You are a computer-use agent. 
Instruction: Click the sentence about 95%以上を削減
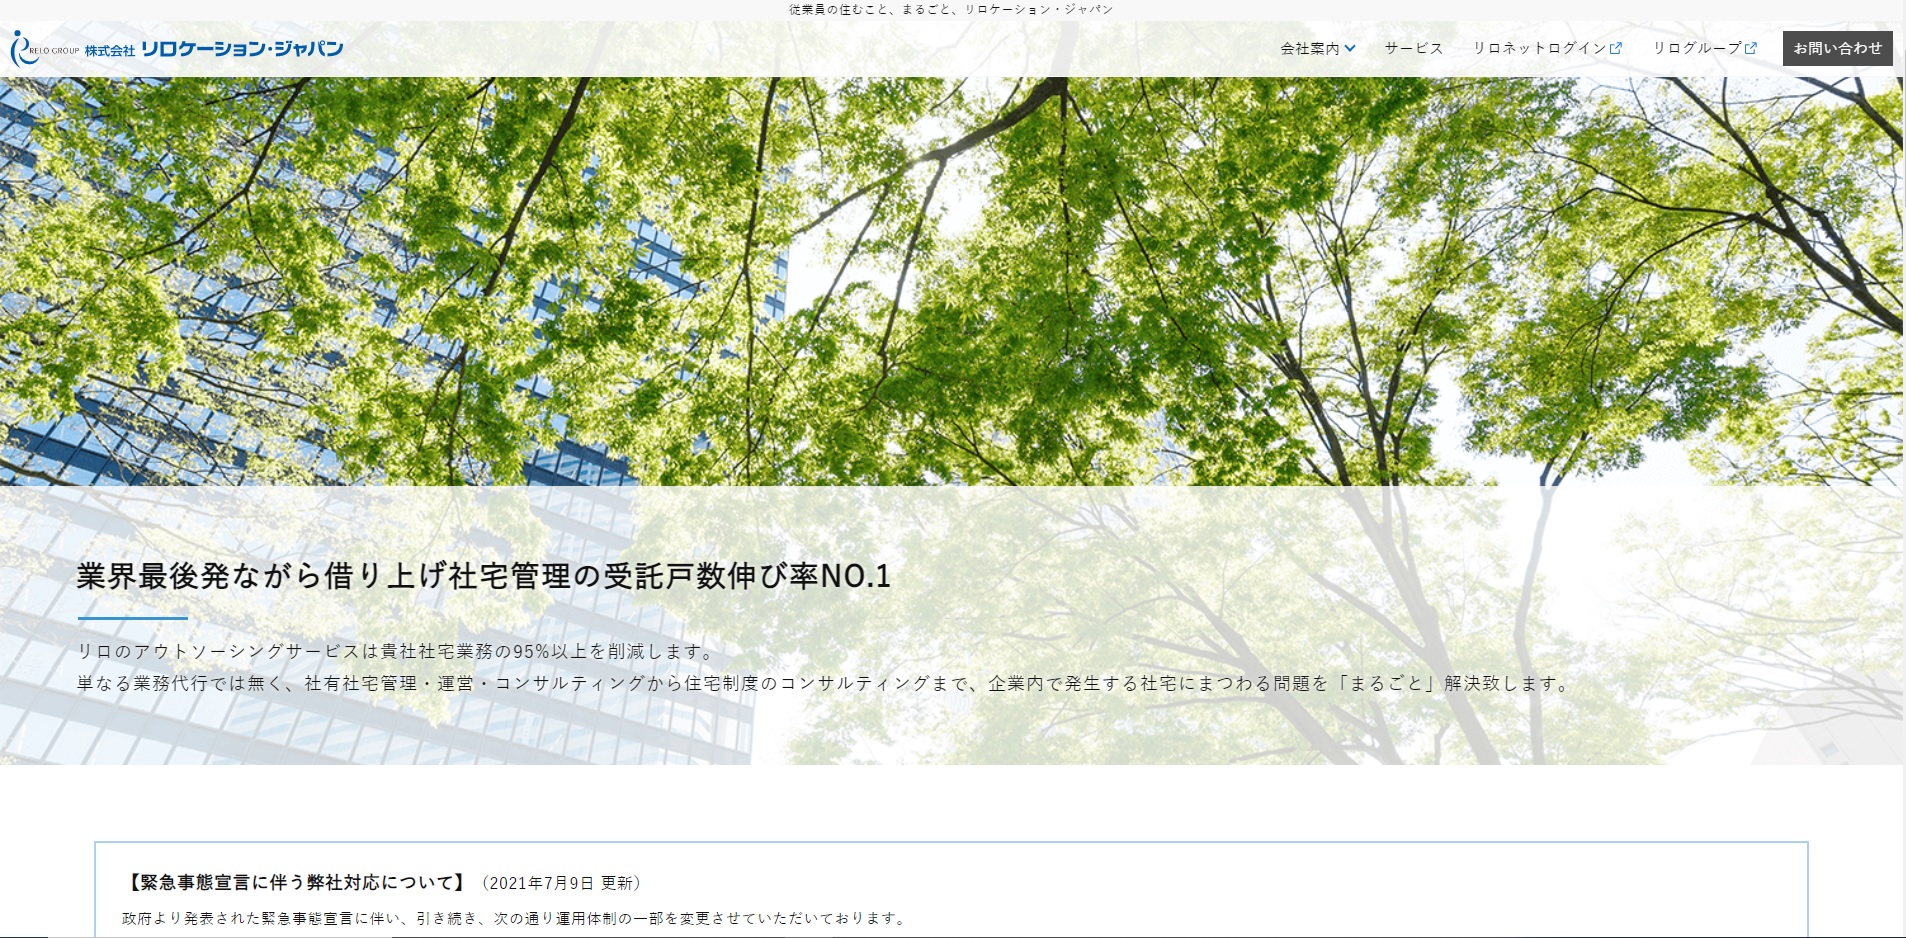tap(398, 651)
